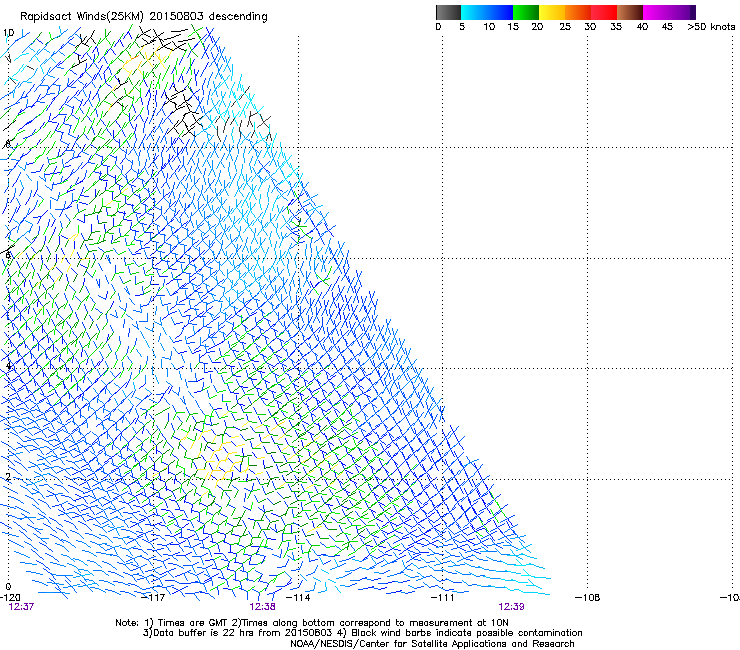Select the '-117' longitude label
This screenshot has height=650, width=740.
click(154, 598)
